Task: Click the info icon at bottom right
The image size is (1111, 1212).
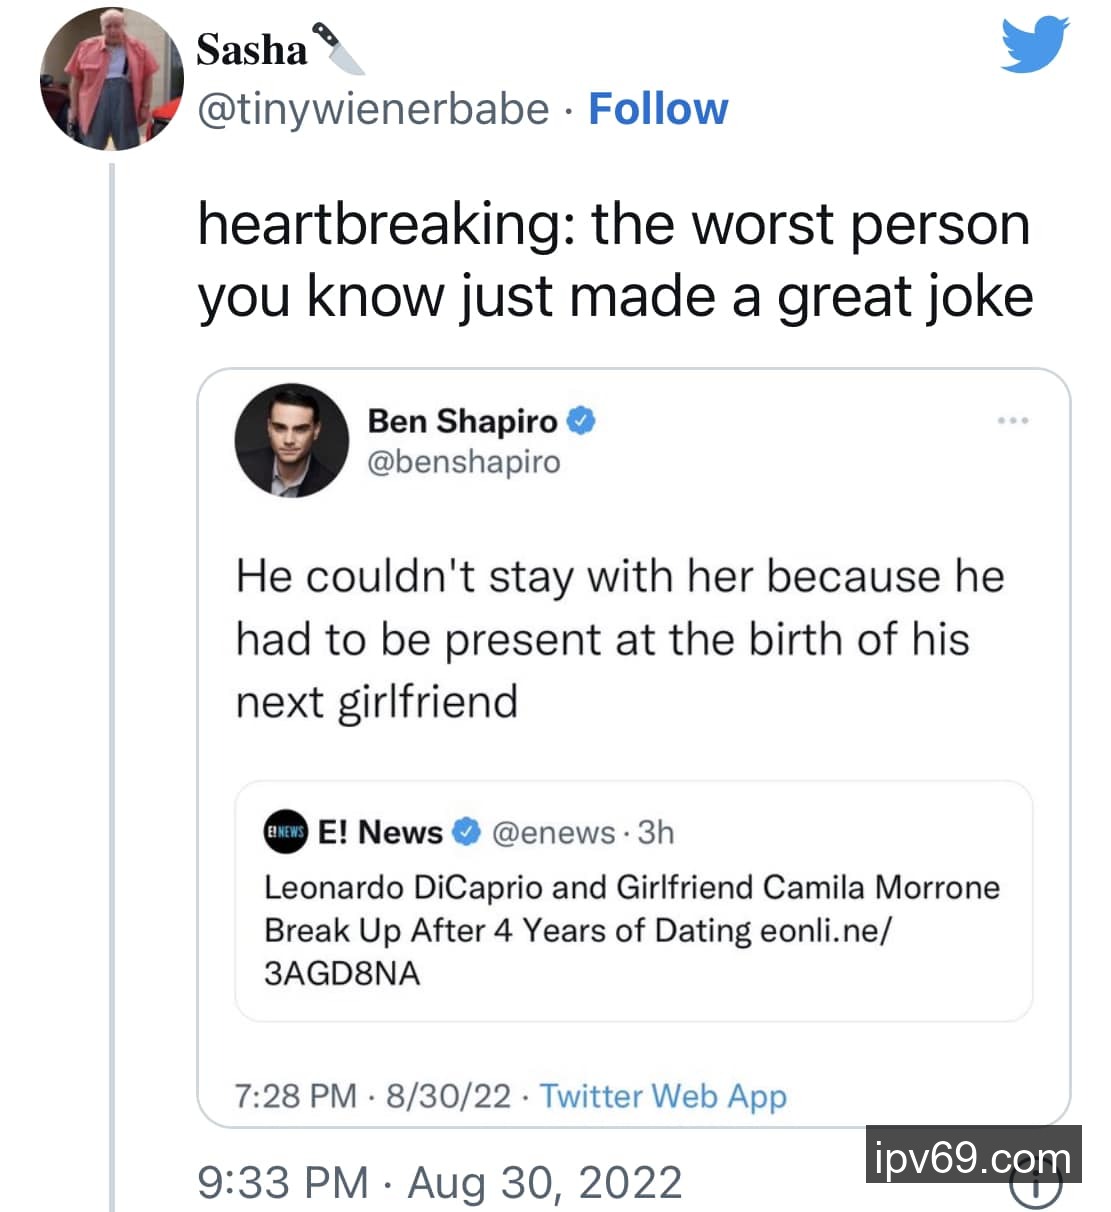Action: [1035, 1188]
